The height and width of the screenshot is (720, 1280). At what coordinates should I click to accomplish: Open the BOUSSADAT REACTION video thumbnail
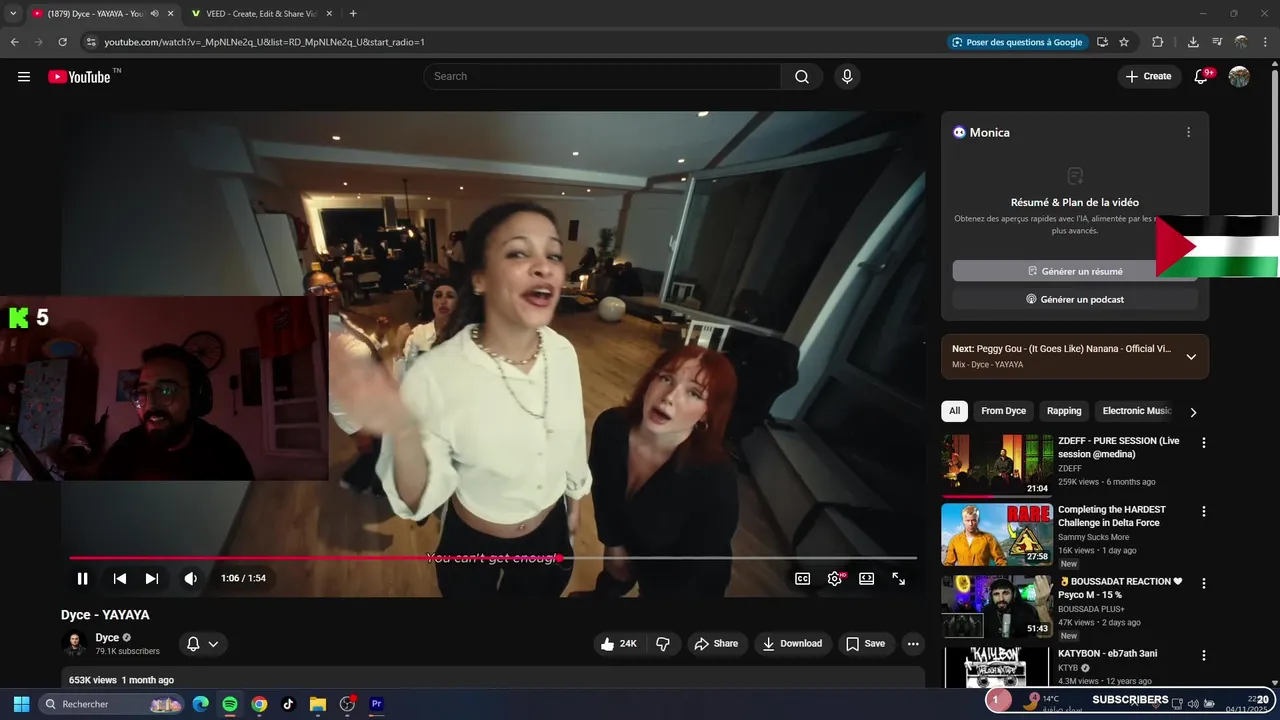point(996,605)
